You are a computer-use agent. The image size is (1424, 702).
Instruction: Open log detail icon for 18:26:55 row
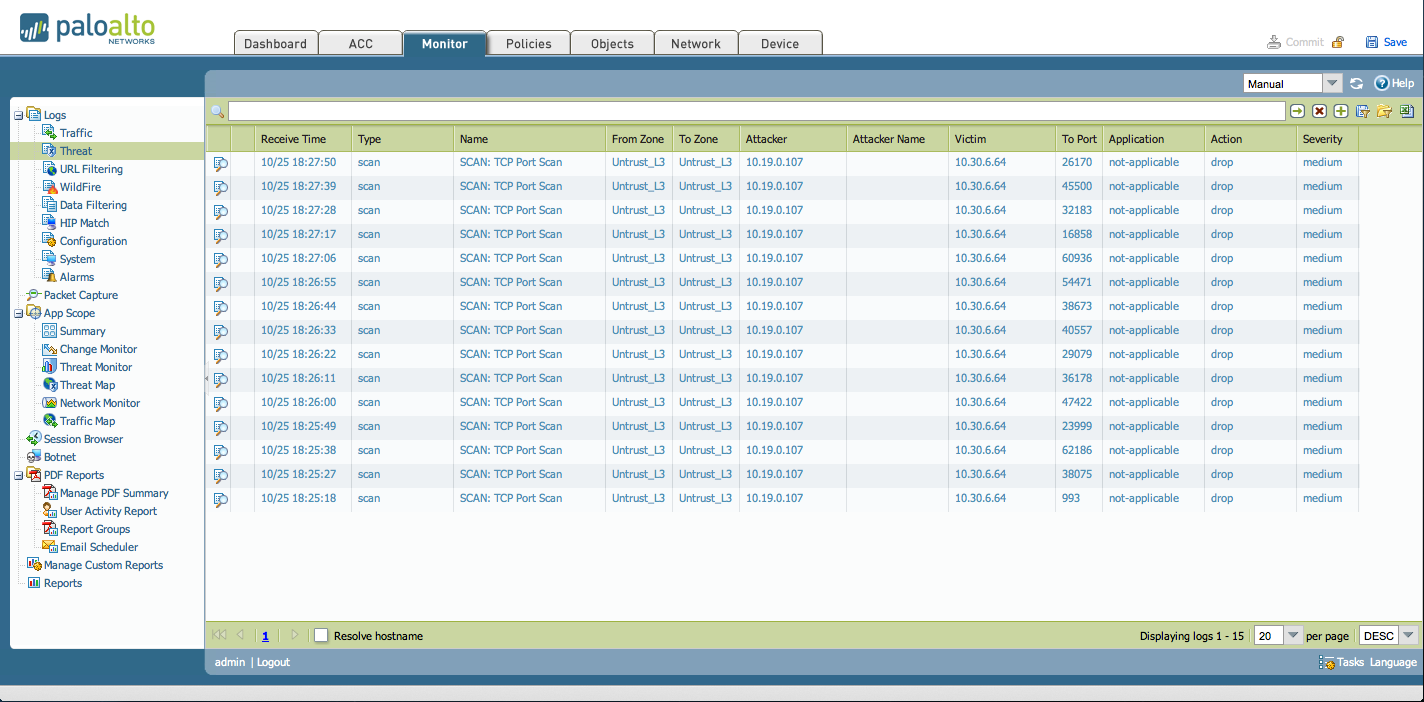[220, 283]
